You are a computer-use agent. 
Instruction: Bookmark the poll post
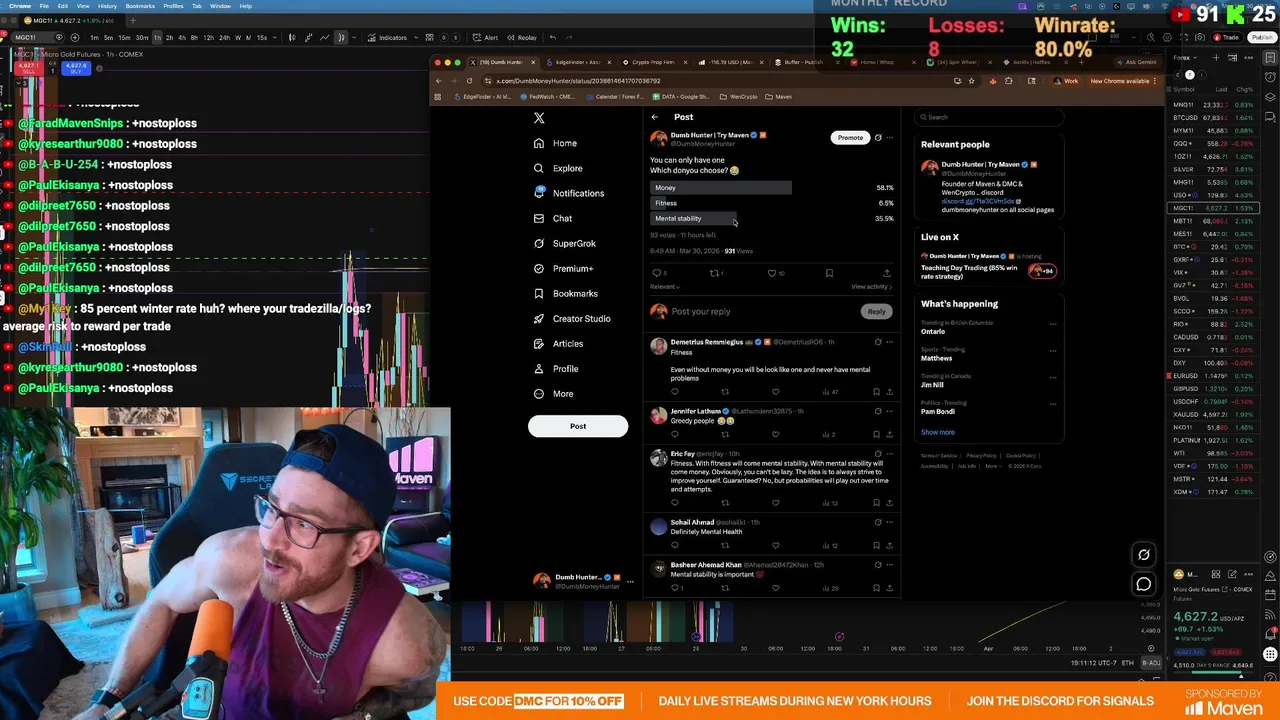[x=829, y=273]
